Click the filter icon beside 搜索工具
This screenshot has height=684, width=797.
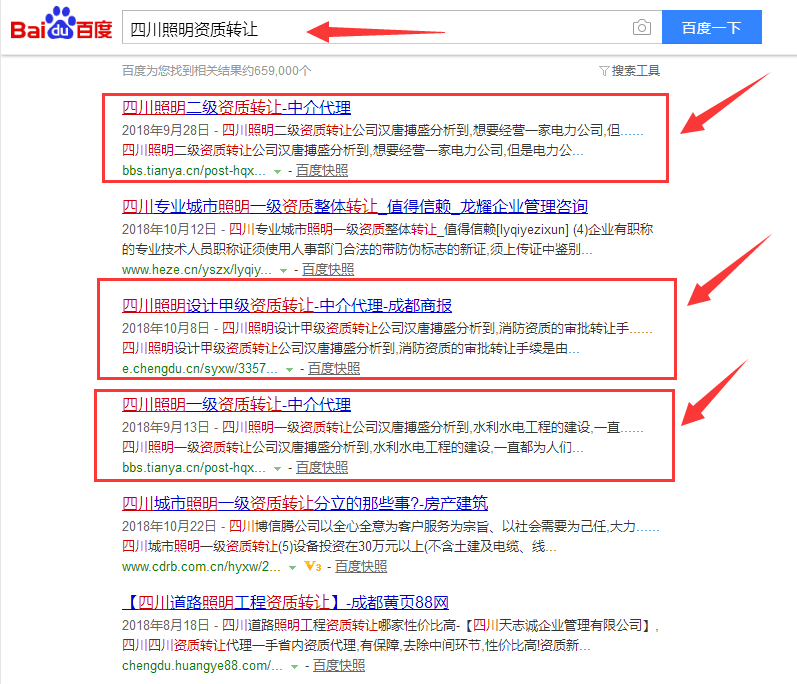pyautogui.click(x=604, y=71)
